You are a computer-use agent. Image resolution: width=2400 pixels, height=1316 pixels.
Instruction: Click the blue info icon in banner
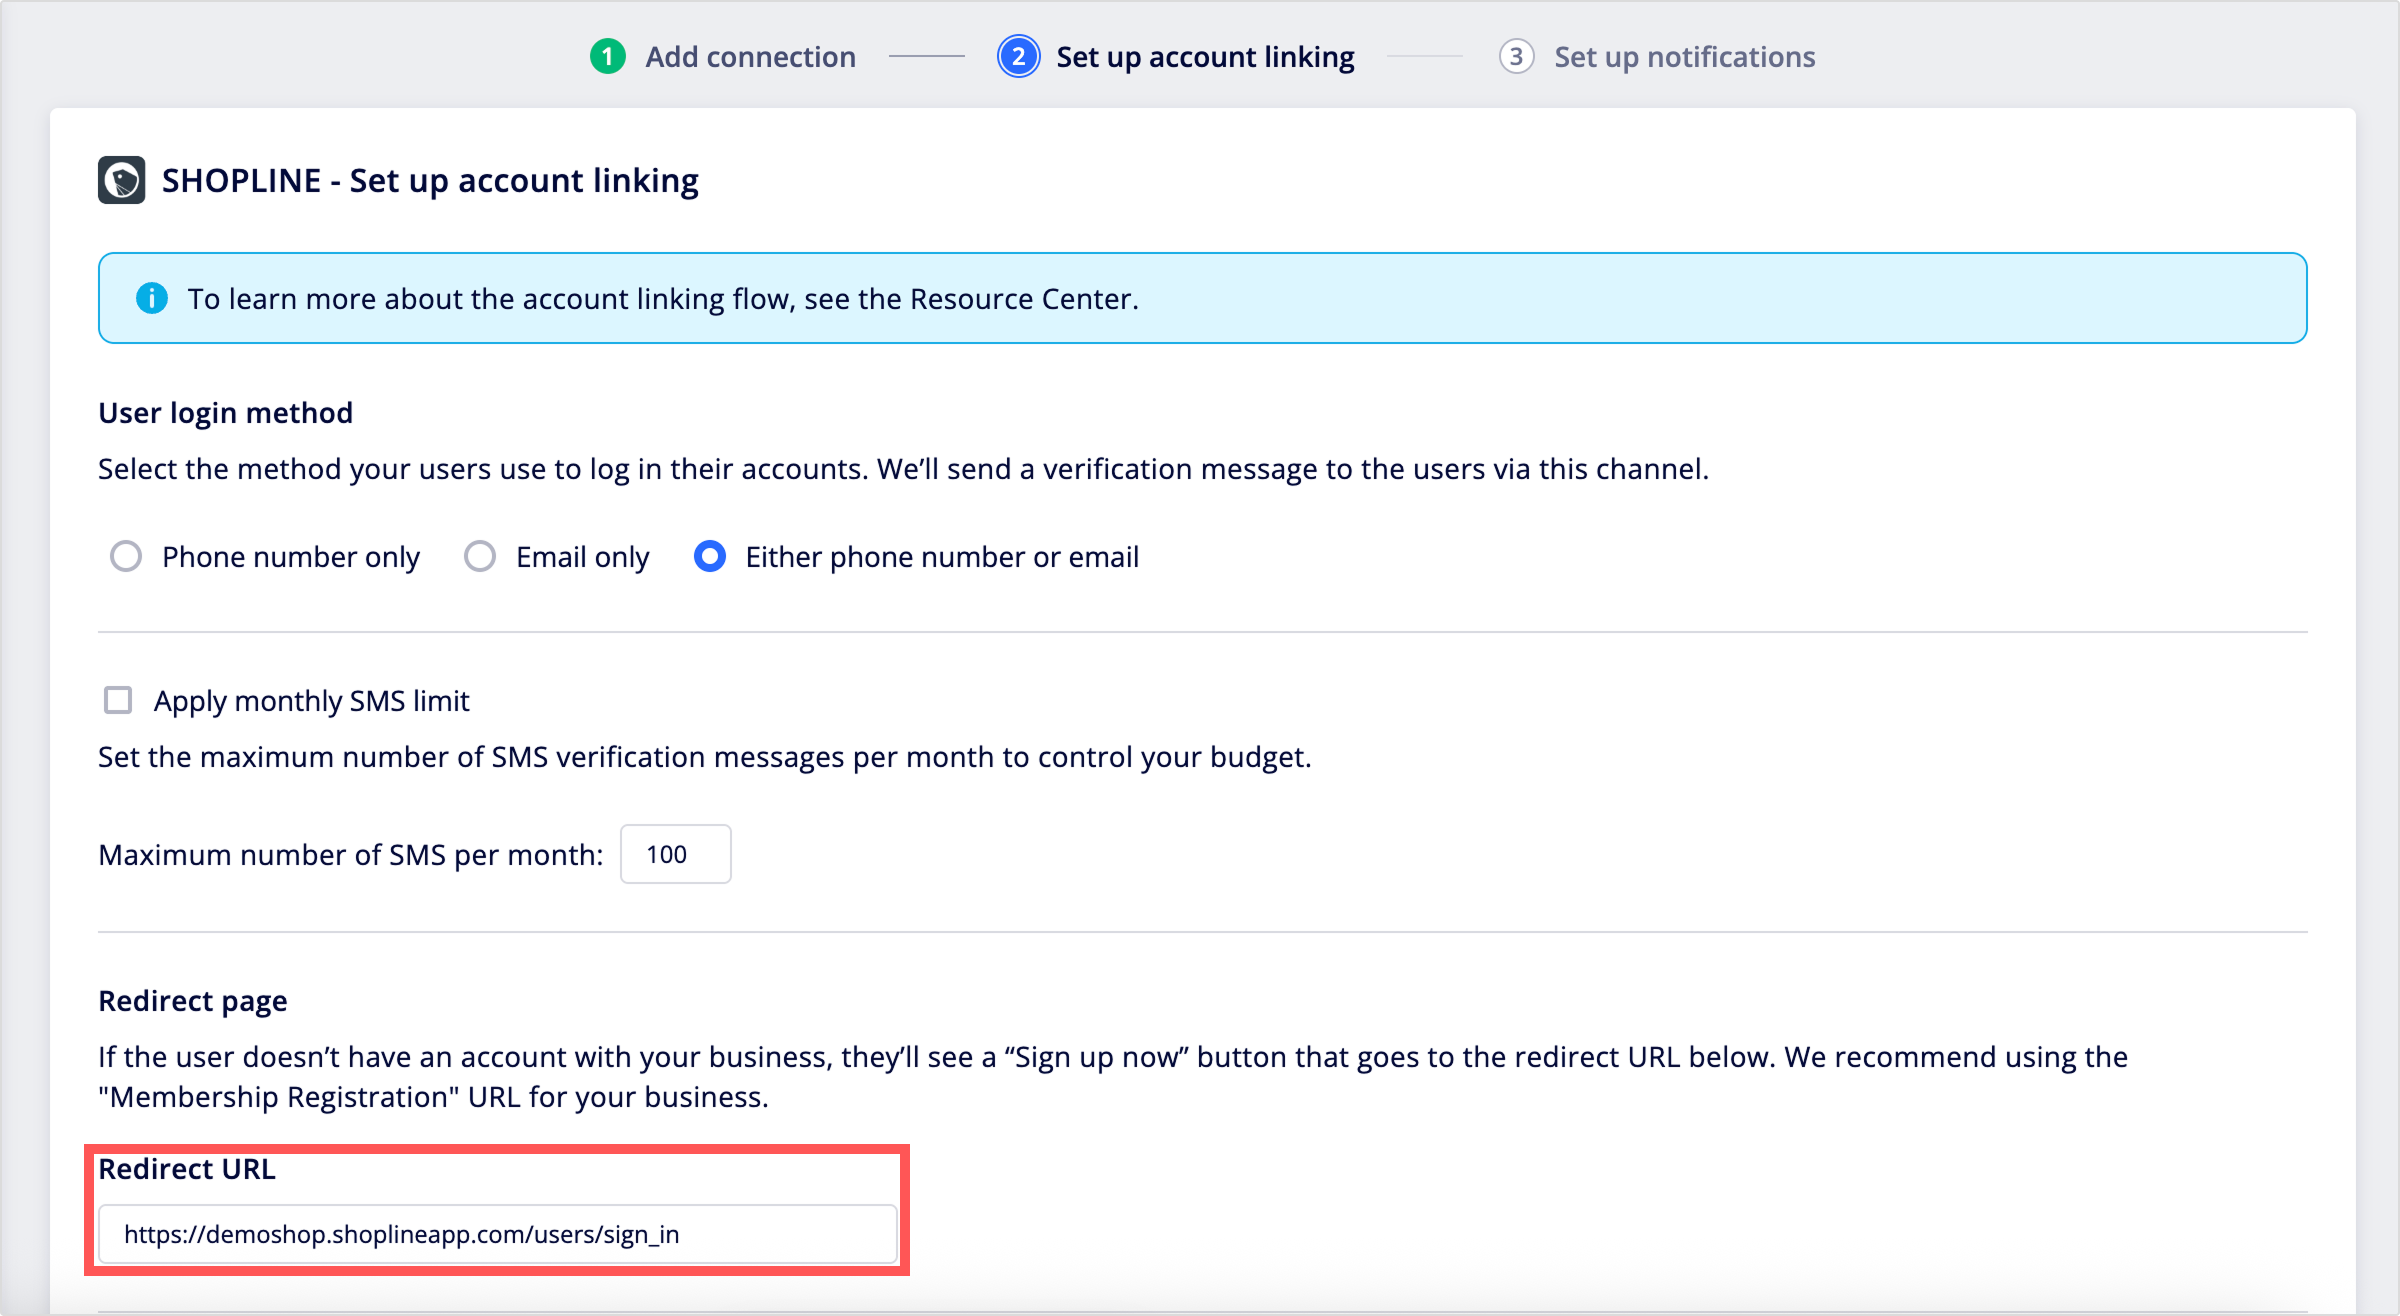(152, 298)
